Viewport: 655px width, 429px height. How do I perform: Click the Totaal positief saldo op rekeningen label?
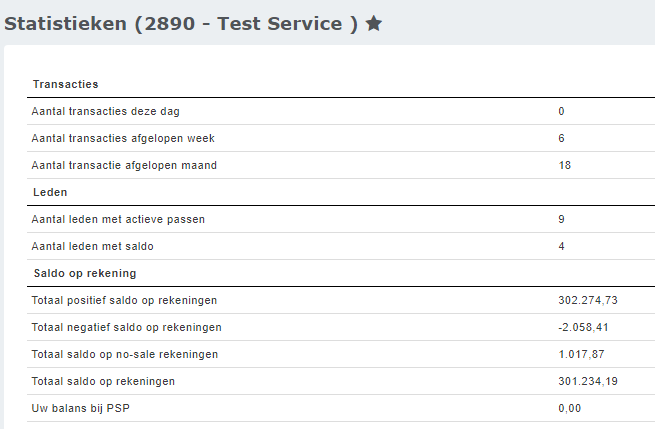click(124, 299)
